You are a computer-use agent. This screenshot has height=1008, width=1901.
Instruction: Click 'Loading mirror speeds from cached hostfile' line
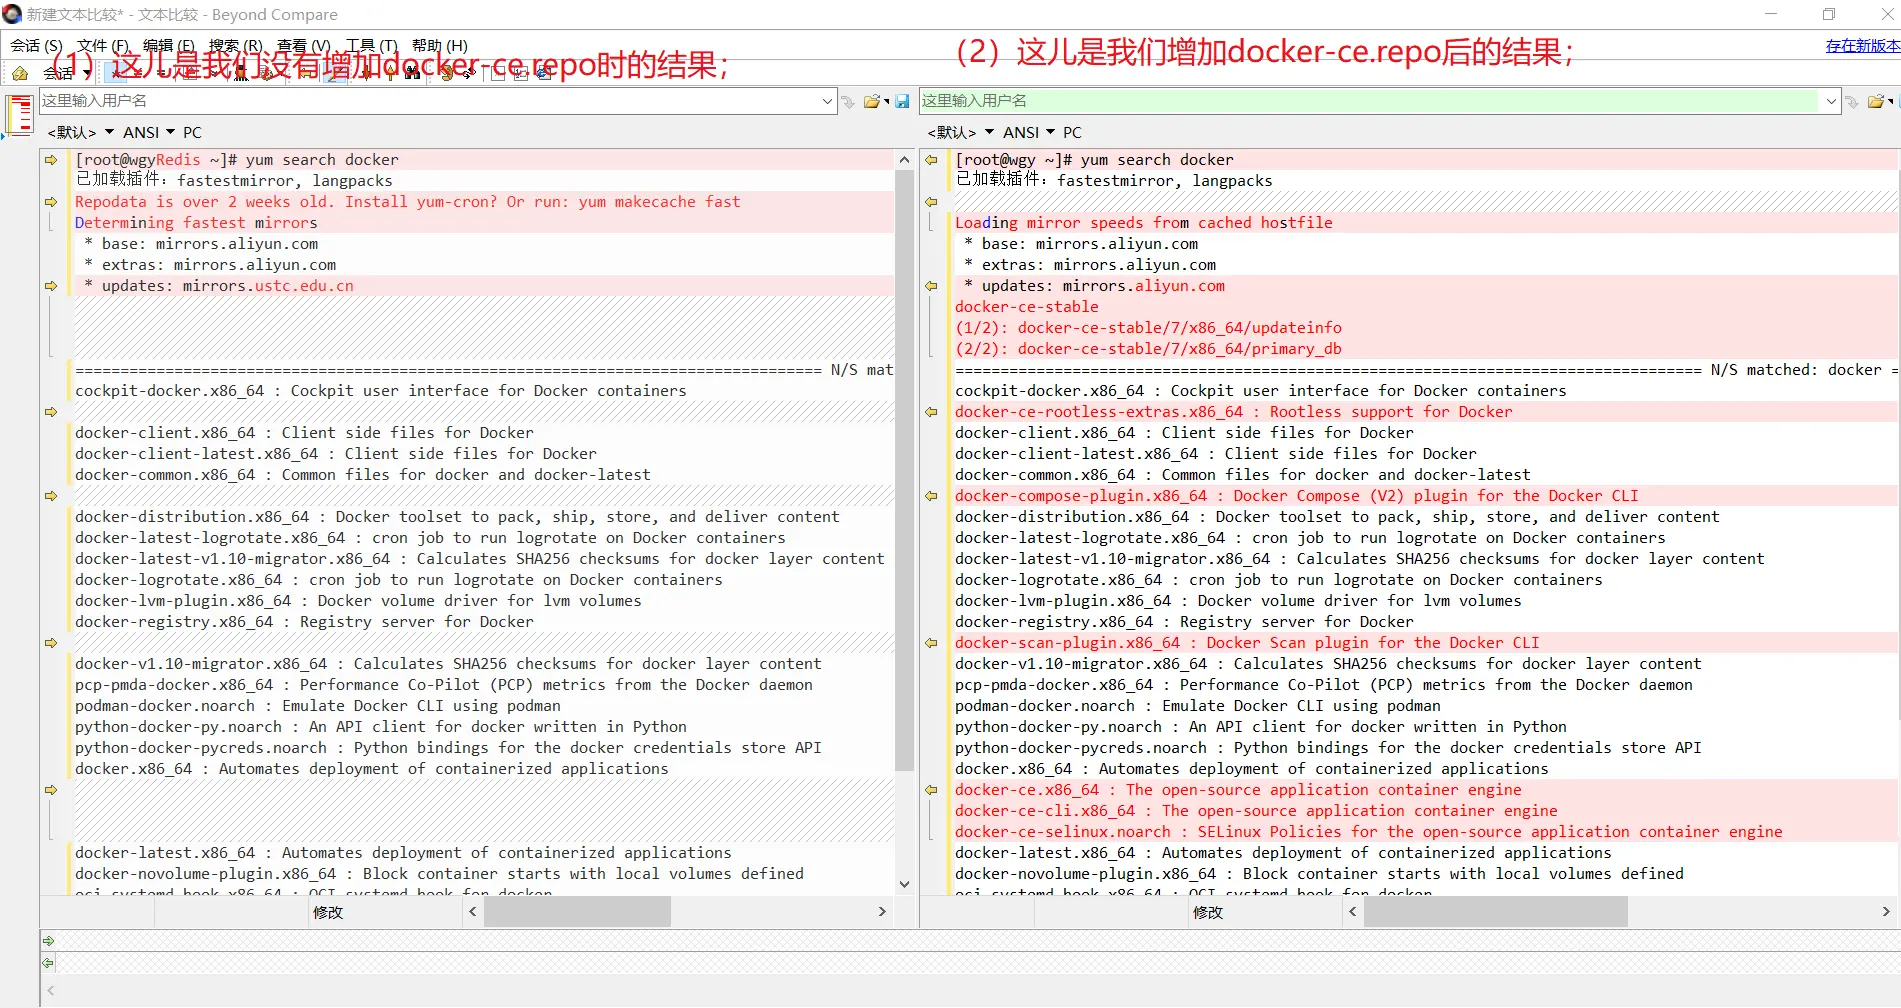coord(1144,223)
